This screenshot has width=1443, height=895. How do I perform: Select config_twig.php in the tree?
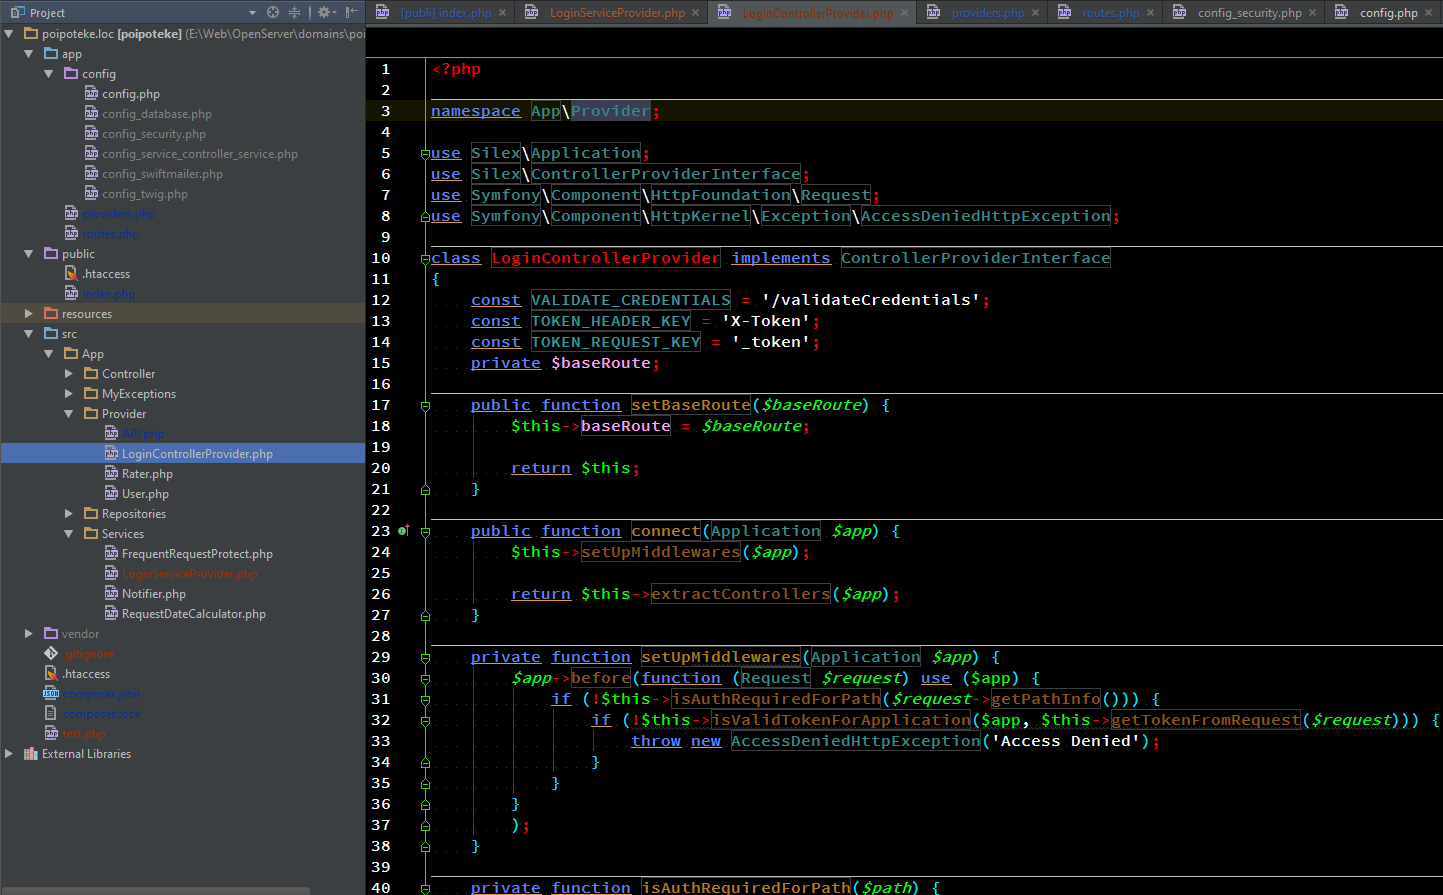click(x=145, y=193)
